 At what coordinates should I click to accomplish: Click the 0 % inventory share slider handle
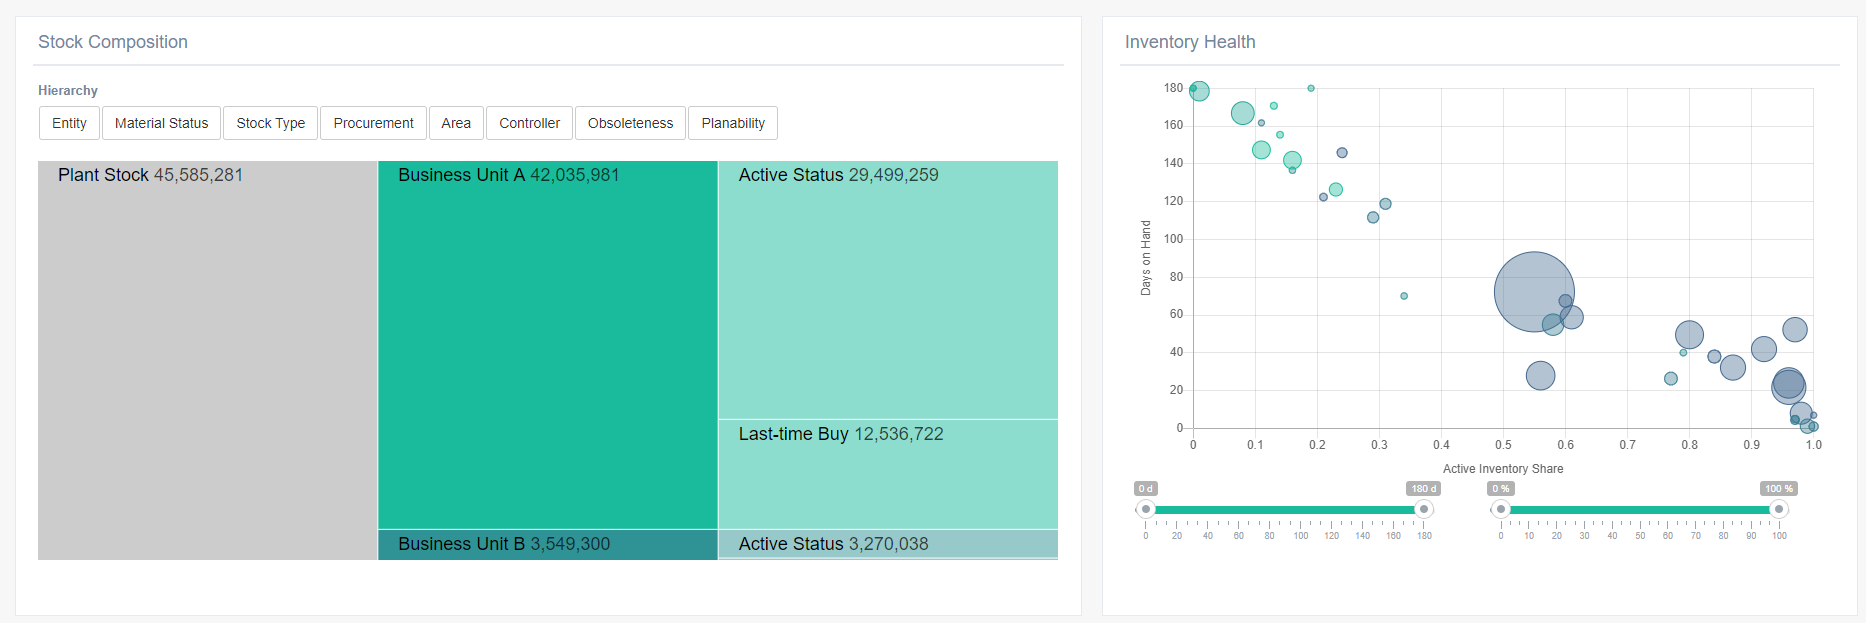tap(1500, 509)
